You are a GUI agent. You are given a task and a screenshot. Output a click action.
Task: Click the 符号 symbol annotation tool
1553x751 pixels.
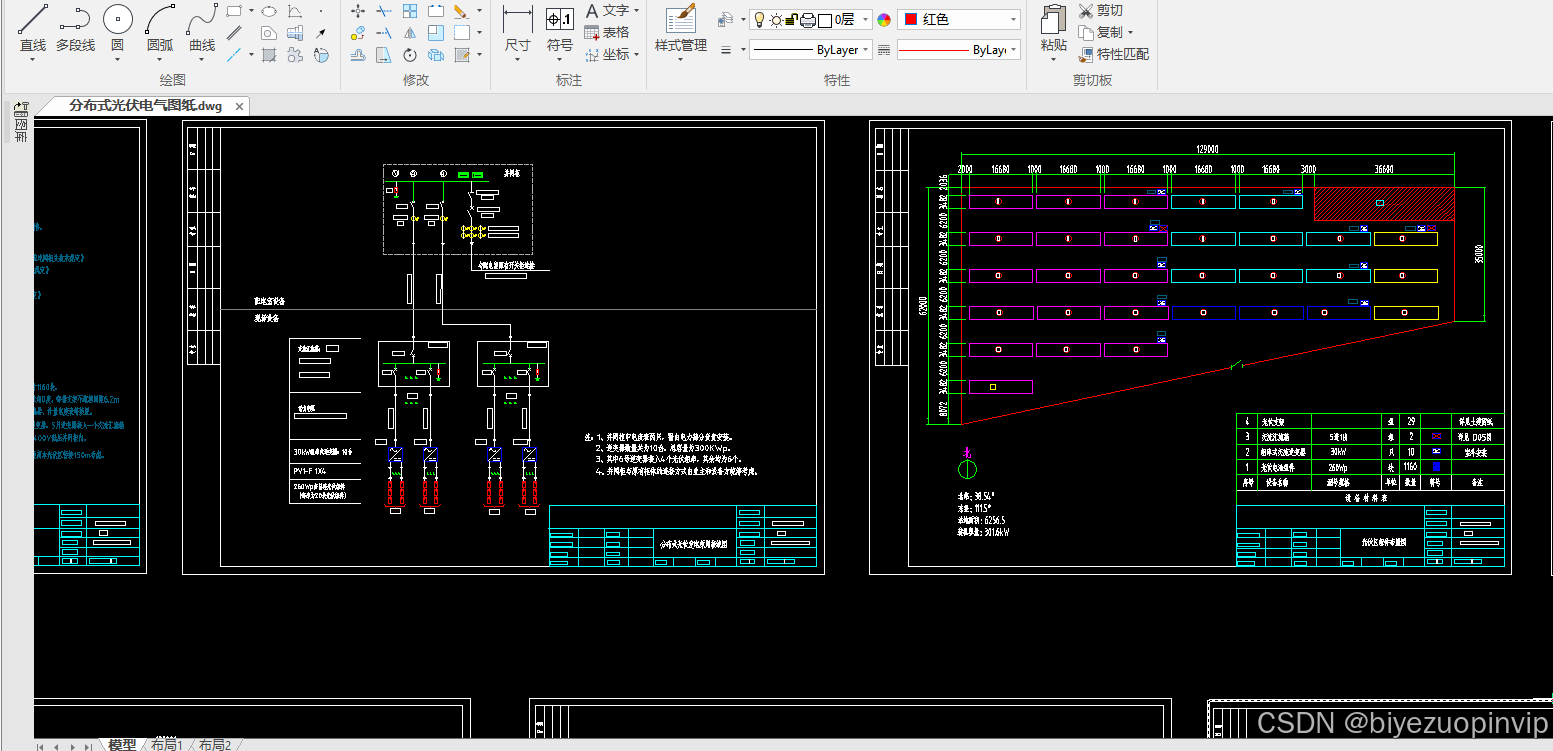coord(559,29)
